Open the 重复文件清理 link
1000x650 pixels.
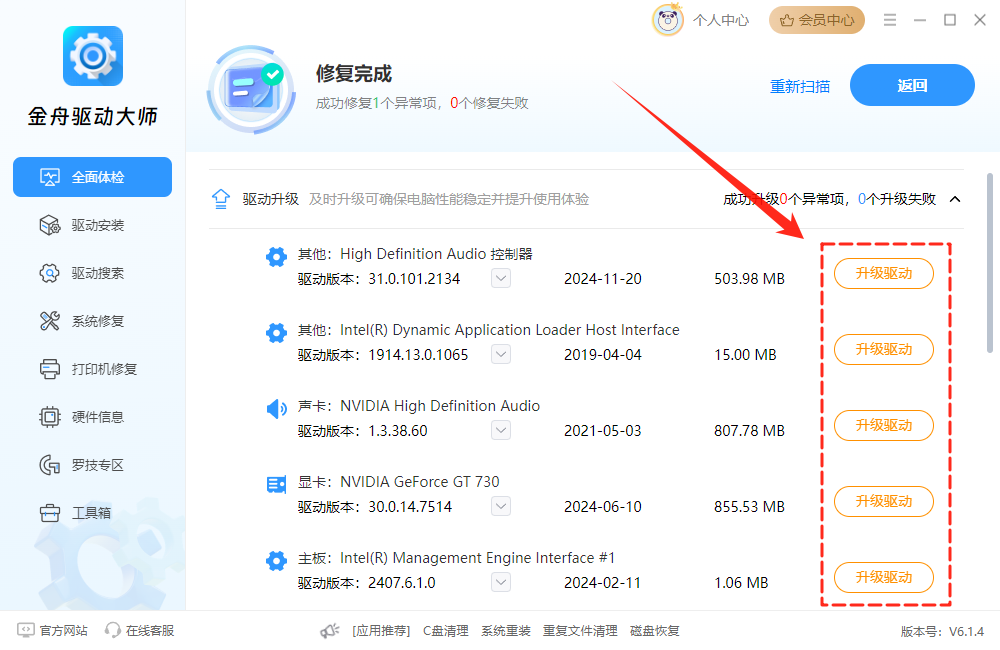pos(580,631)
